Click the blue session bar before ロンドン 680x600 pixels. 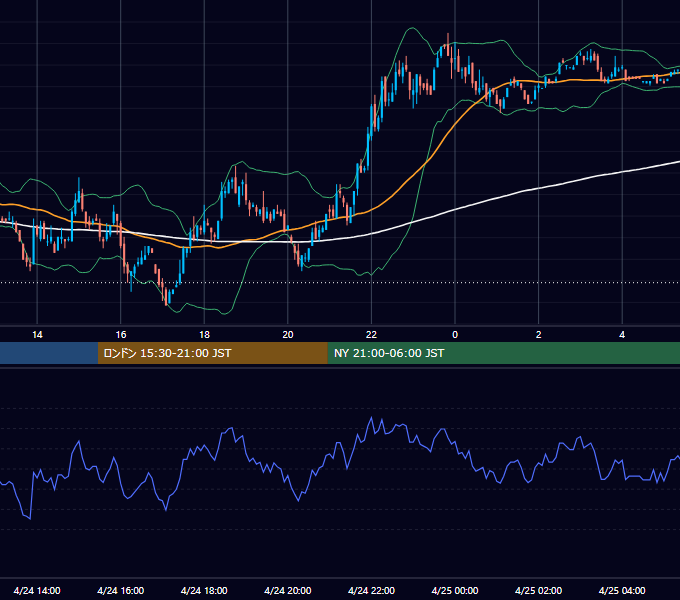pos(49,353)
